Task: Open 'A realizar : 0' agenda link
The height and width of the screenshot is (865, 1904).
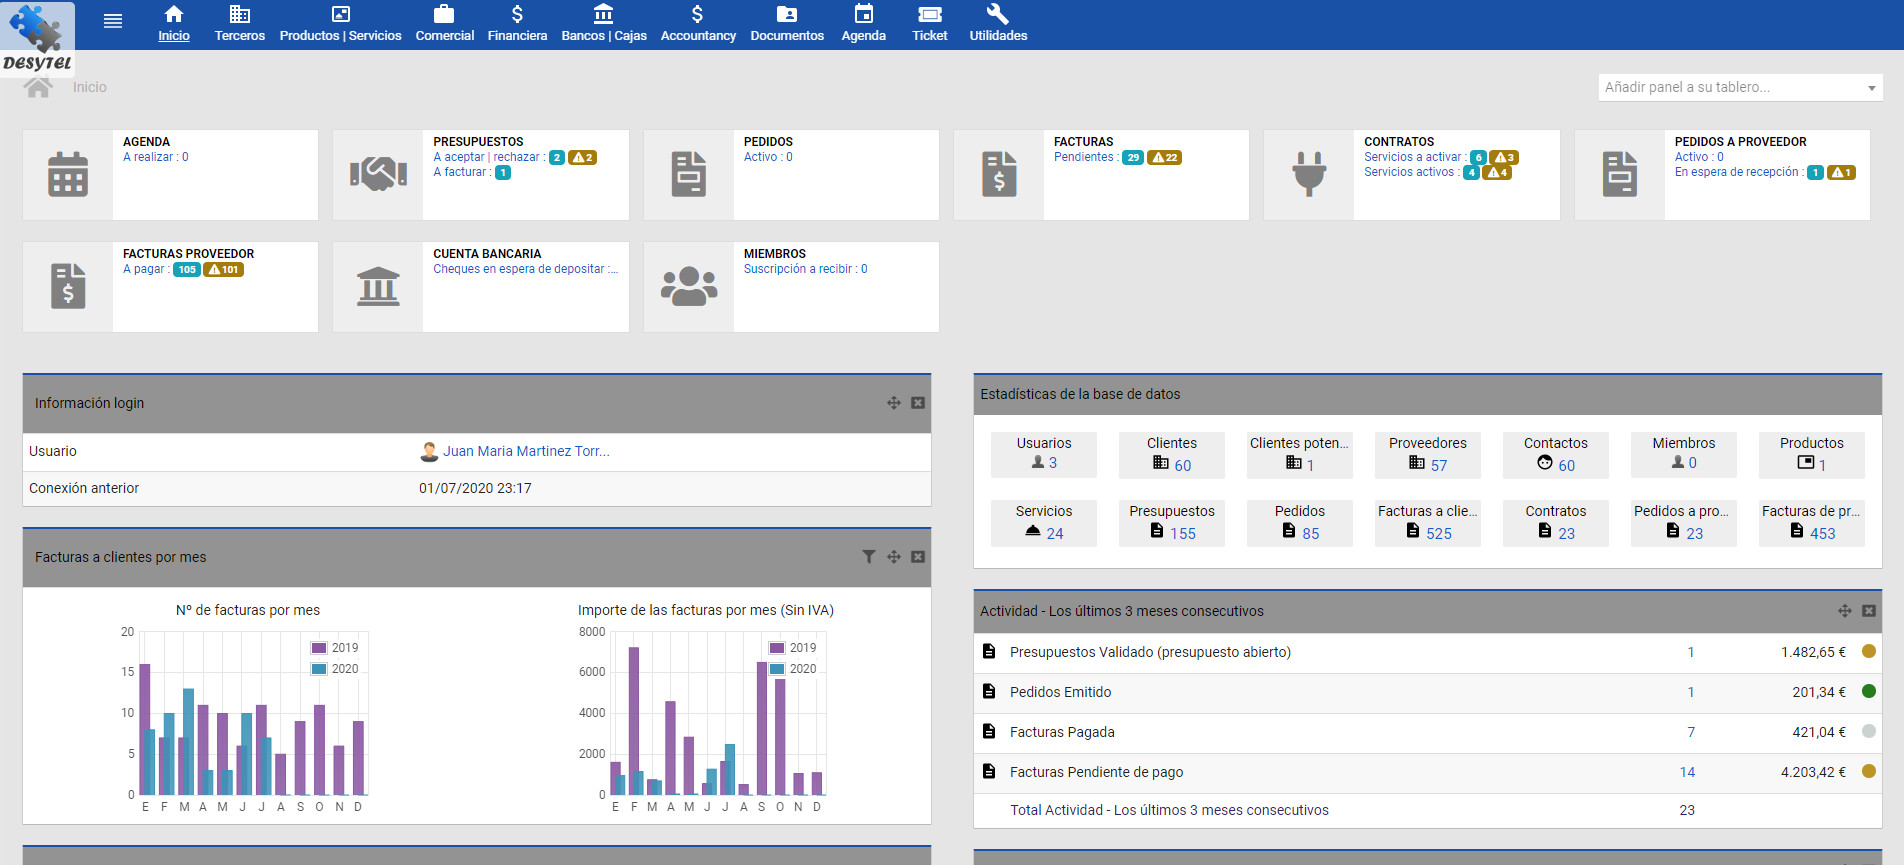Action: click(x=156, y=157)
